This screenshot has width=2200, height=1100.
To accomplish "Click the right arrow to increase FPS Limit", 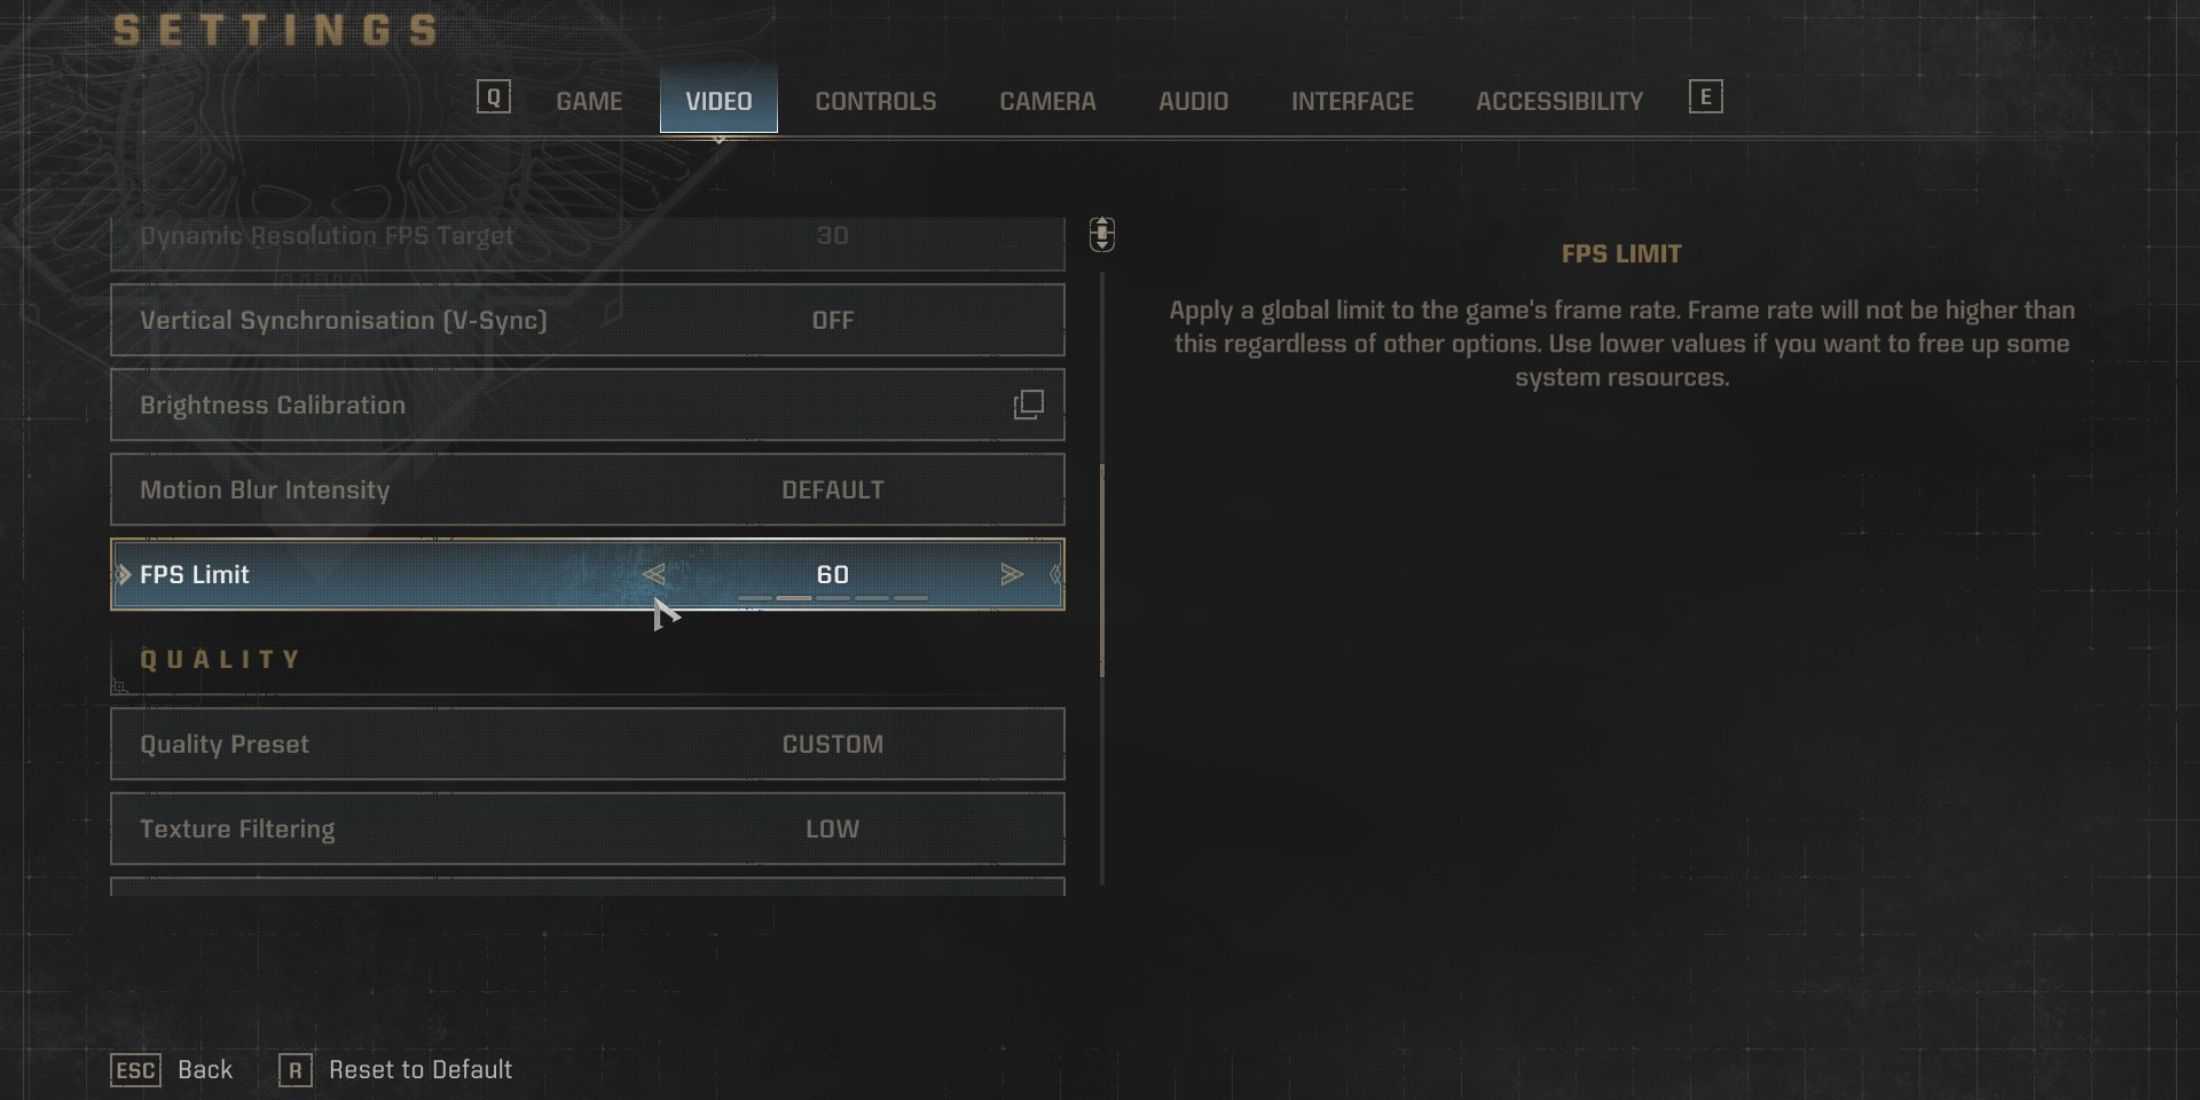I will point(1012,574).
